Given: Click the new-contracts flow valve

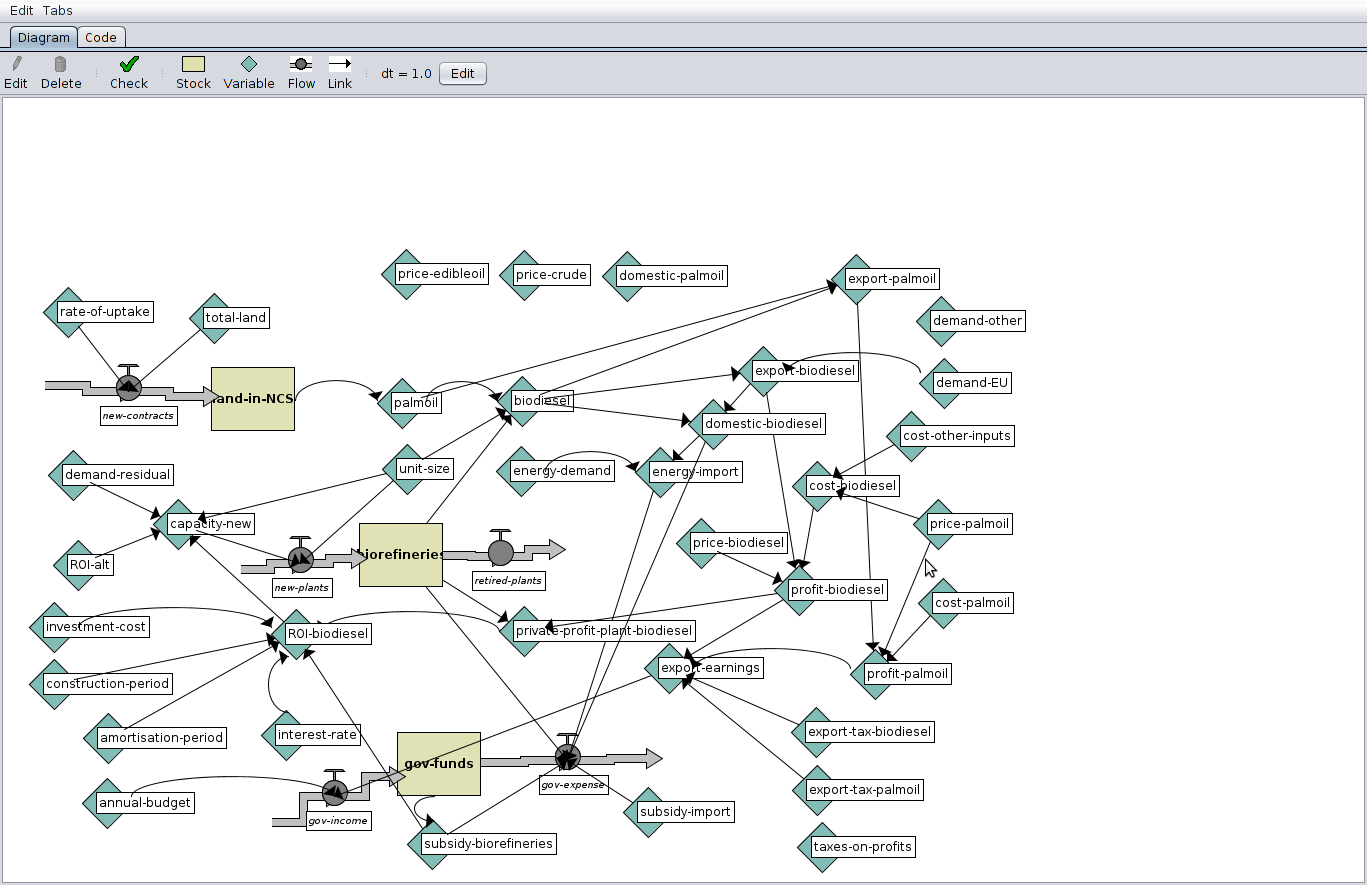Looking at the screenshot, I should 128,389.
